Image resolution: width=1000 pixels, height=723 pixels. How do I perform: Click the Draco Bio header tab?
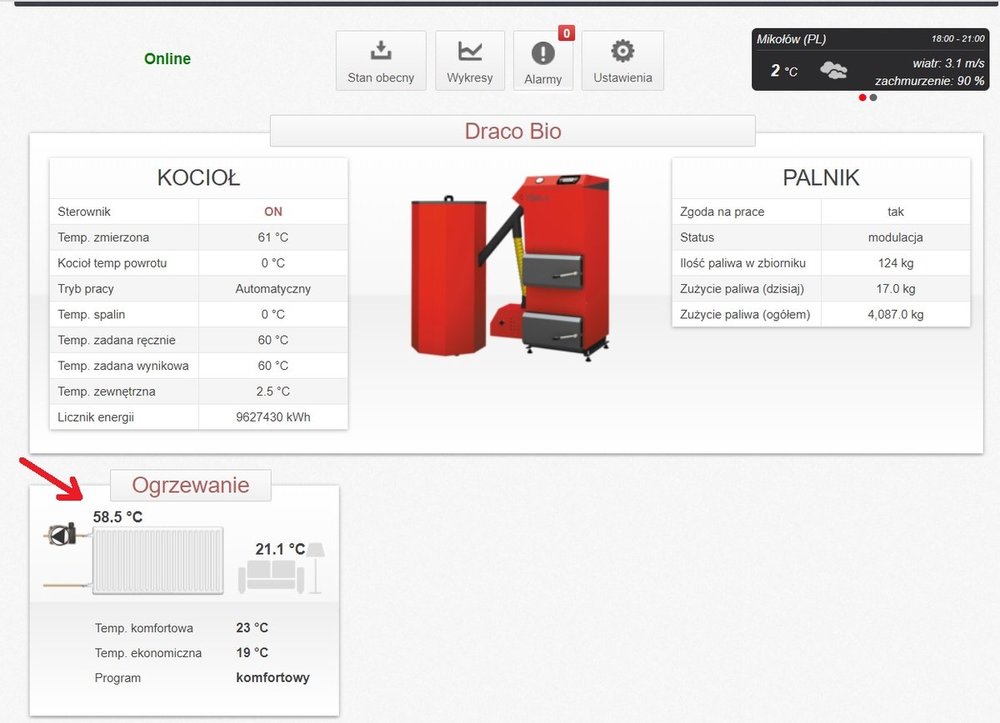pyautogui.click(x=512, y=131)
